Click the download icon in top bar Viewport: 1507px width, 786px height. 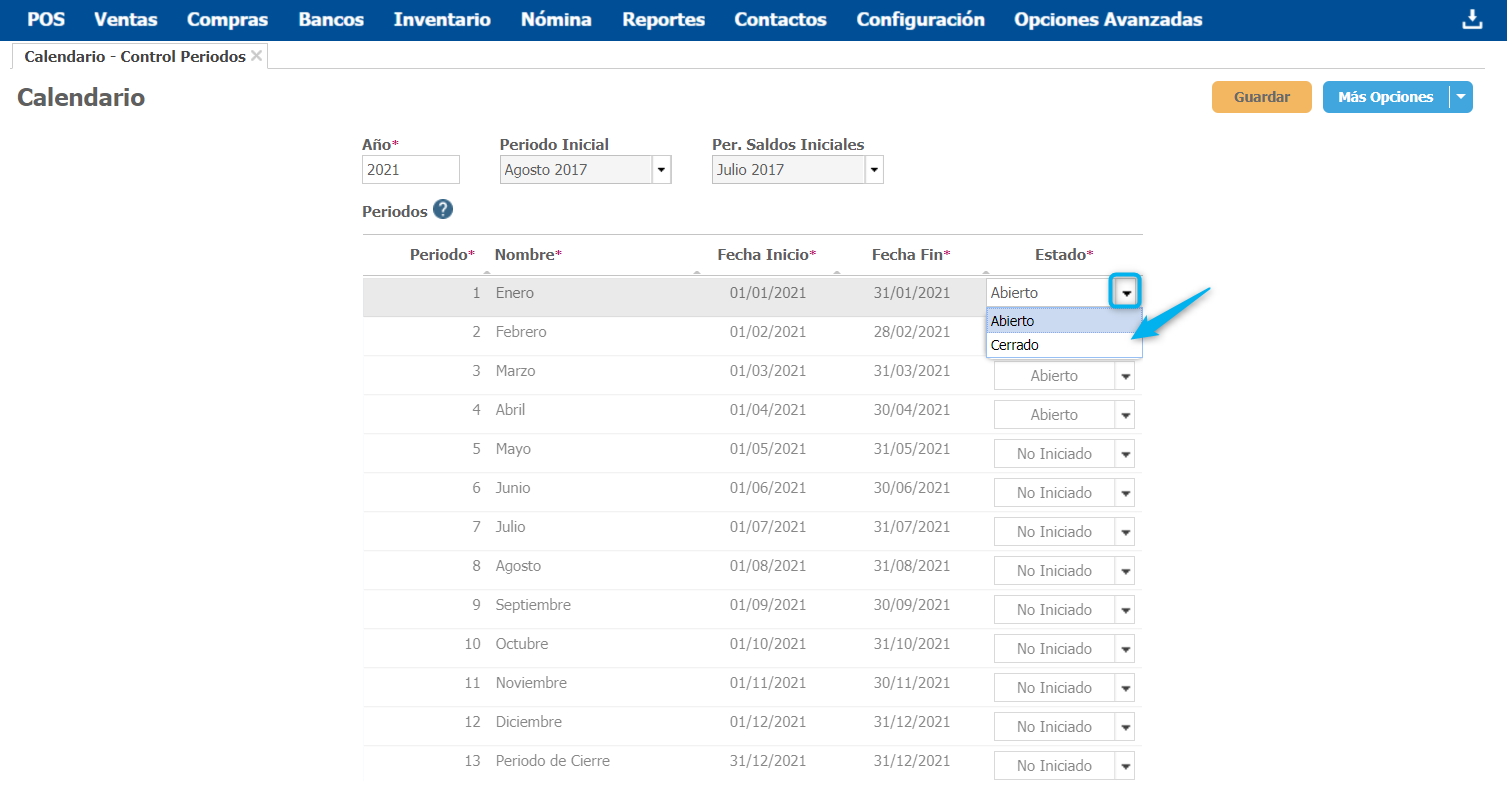click(x=1472, y=20)
